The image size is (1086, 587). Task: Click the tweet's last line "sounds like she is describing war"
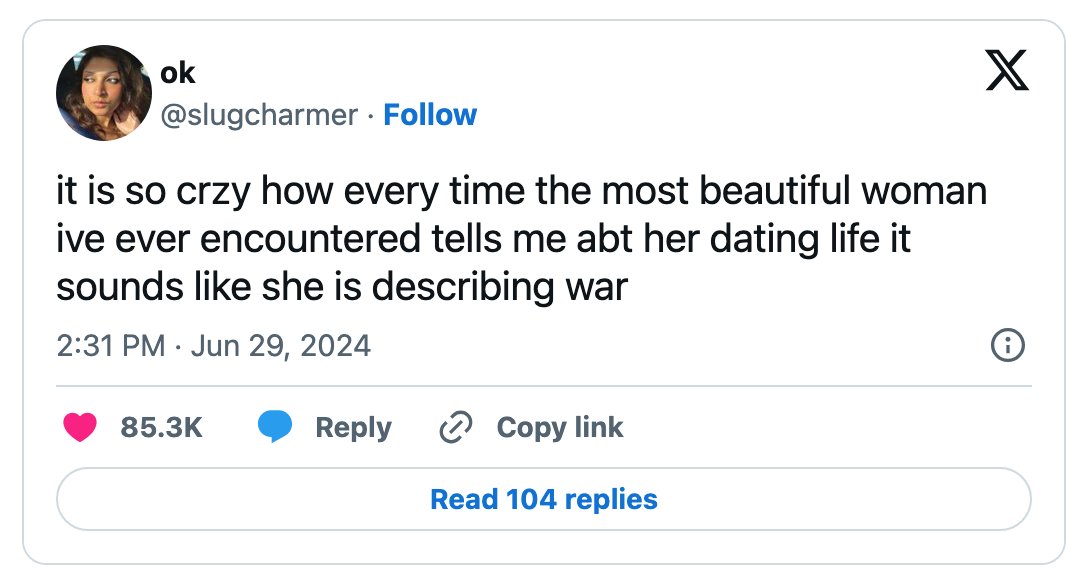[342, 287]
